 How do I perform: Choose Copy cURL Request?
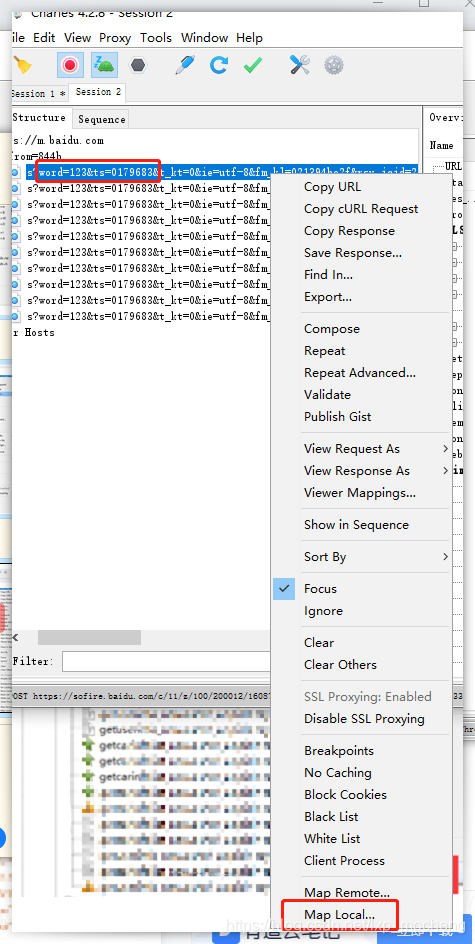coord(361,209)
